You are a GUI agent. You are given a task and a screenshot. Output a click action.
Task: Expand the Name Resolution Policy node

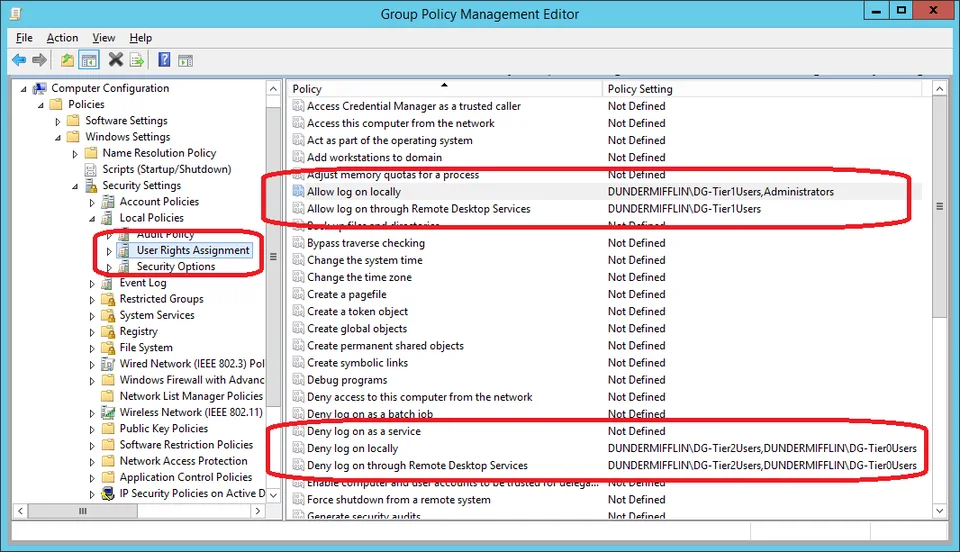[x=75, y=154]
